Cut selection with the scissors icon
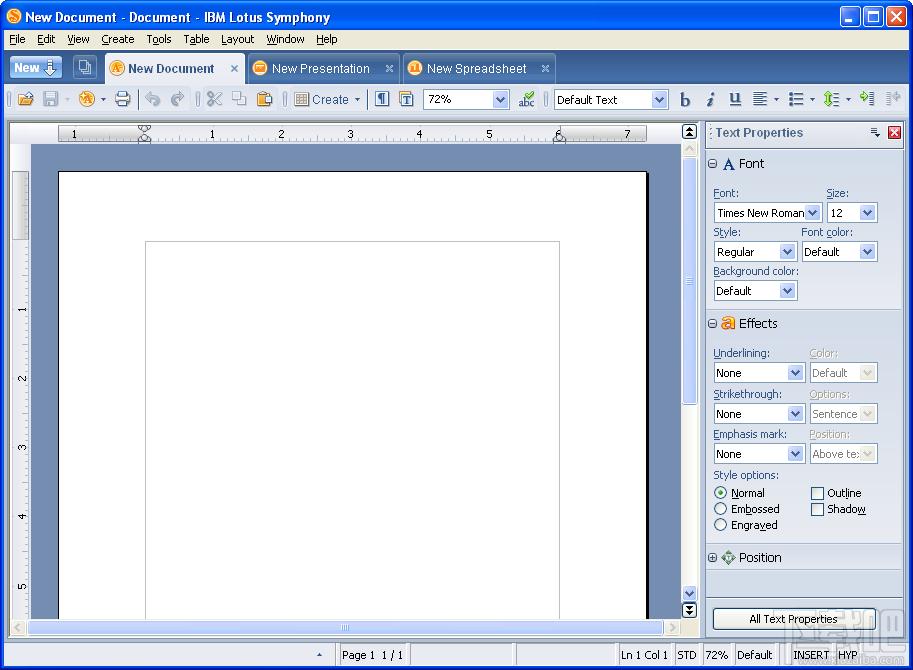 pos(214,99)
